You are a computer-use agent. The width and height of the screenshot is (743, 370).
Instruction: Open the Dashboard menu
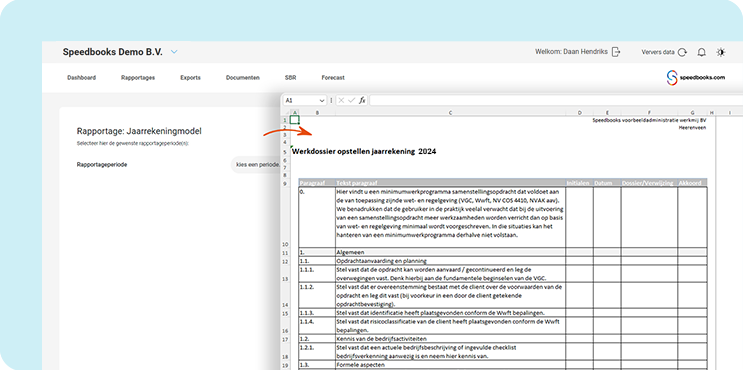pyautogui.click(x=82, y=78)
